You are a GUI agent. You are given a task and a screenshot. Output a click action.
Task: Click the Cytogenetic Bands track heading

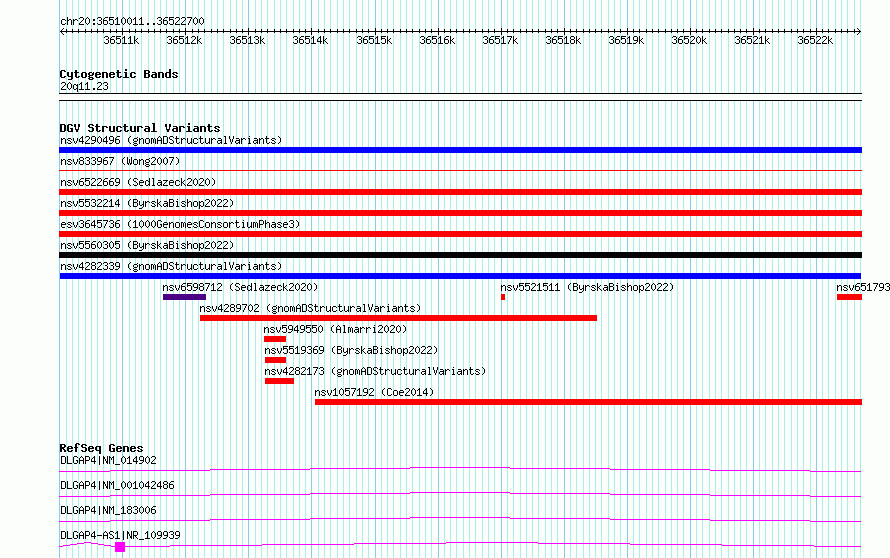tap(119, 74)
